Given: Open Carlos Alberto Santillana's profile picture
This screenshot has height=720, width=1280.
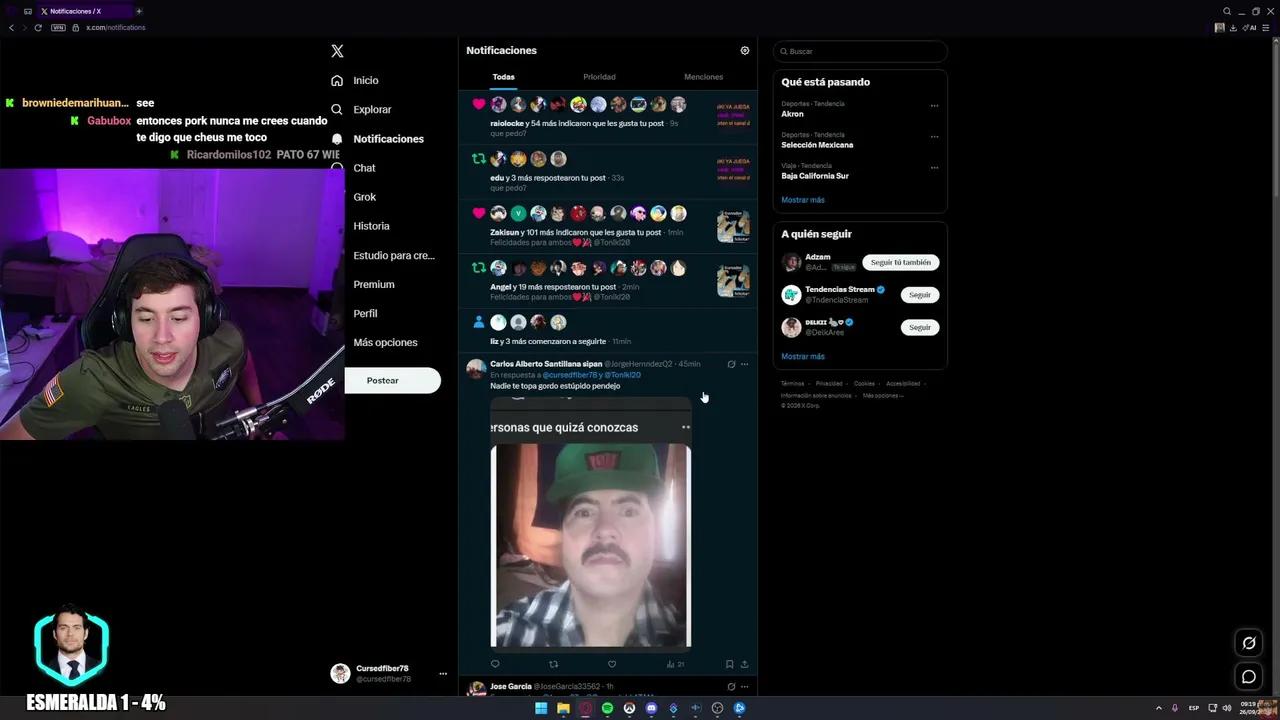Looking at the screenshot, I should (476, 368).
